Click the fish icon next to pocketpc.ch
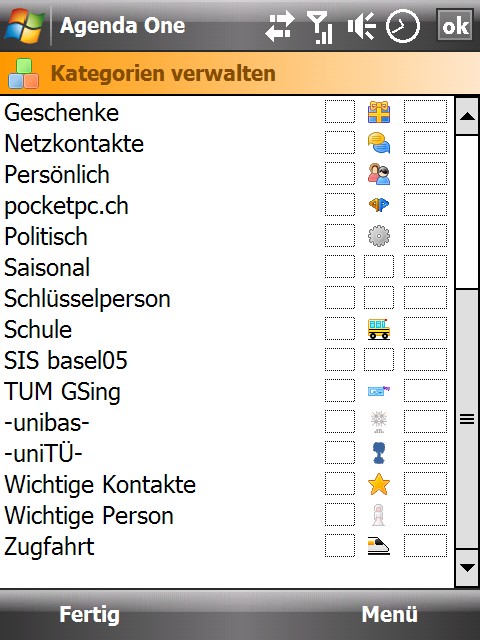The width and height of the screenshot is (480, 640). pyautogui.click(x=379, y=204)
